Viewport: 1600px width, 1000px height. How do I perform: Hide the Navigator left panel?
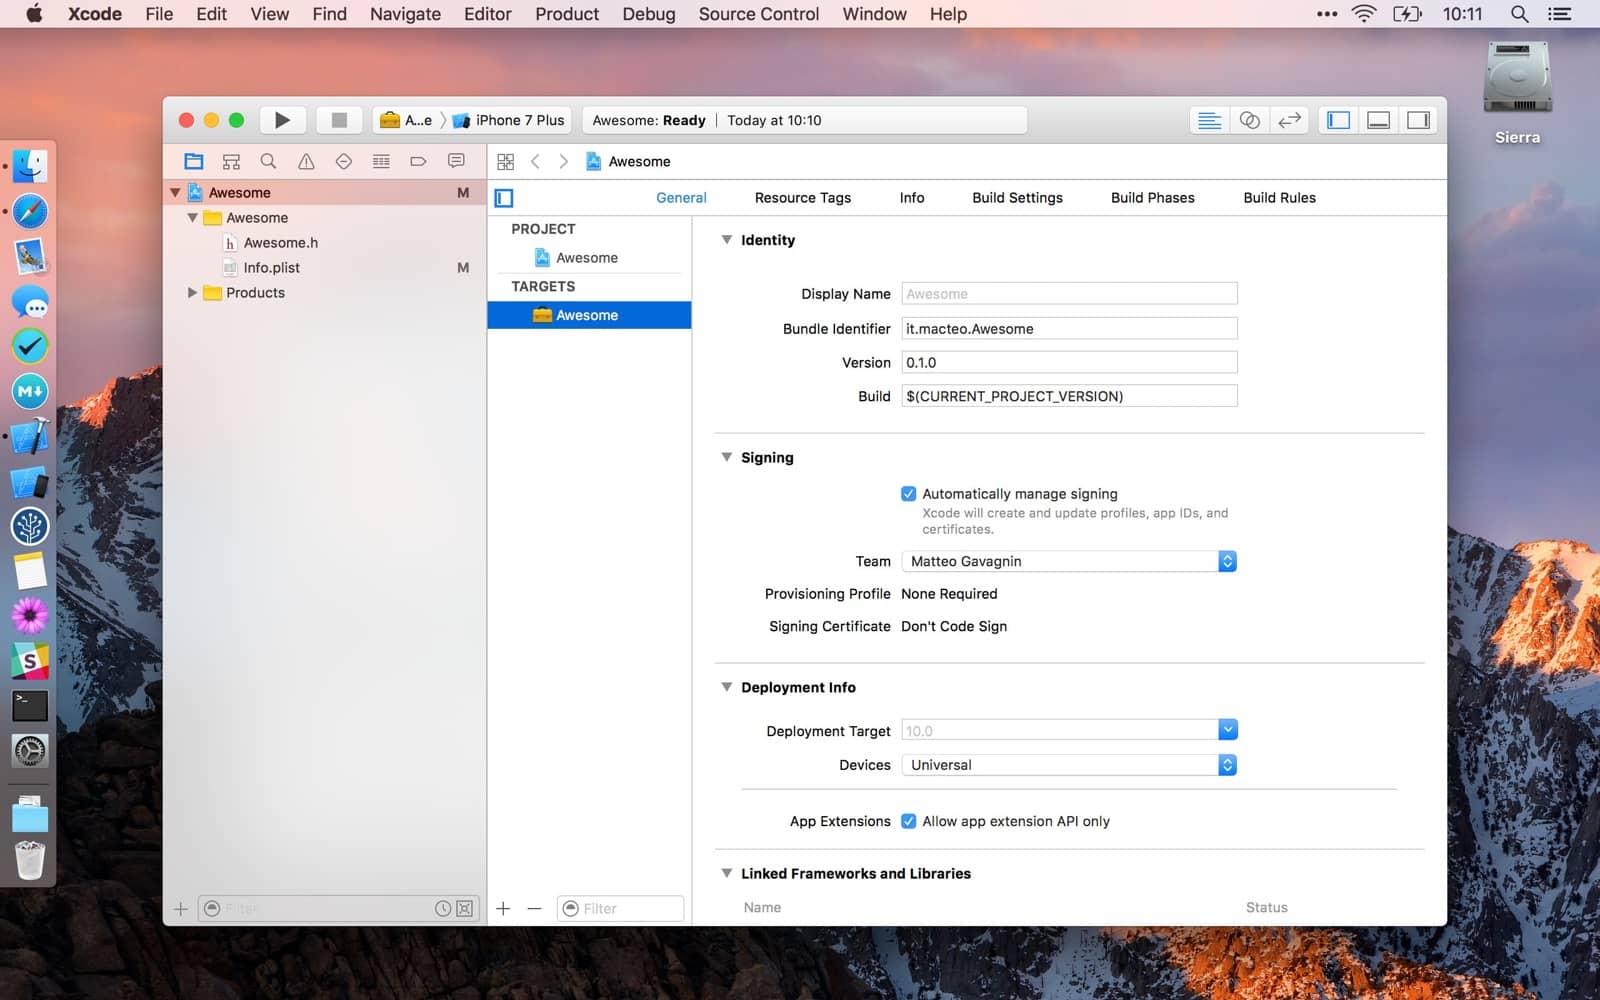coord(1338,120)
